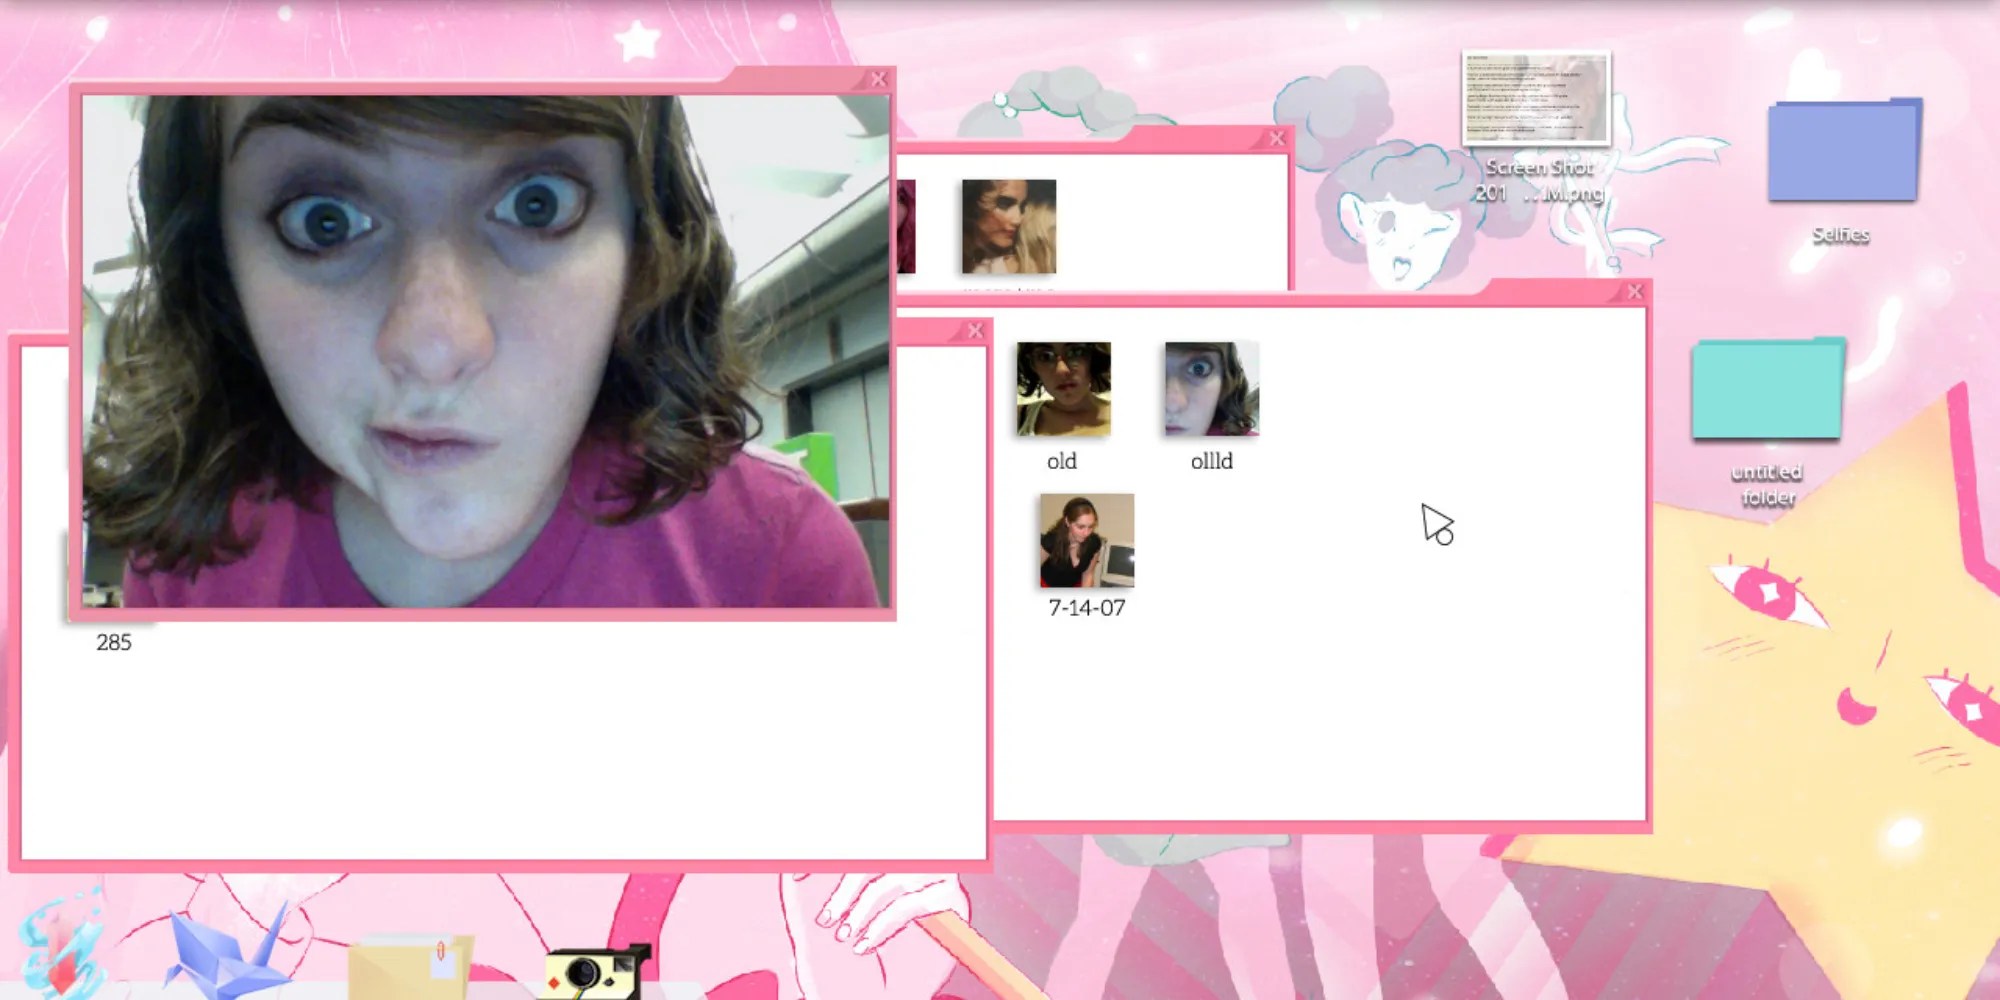Close the rear window behind the photo
Viewport: 2000px width, 1000px height.
(x=1276, y=139)
